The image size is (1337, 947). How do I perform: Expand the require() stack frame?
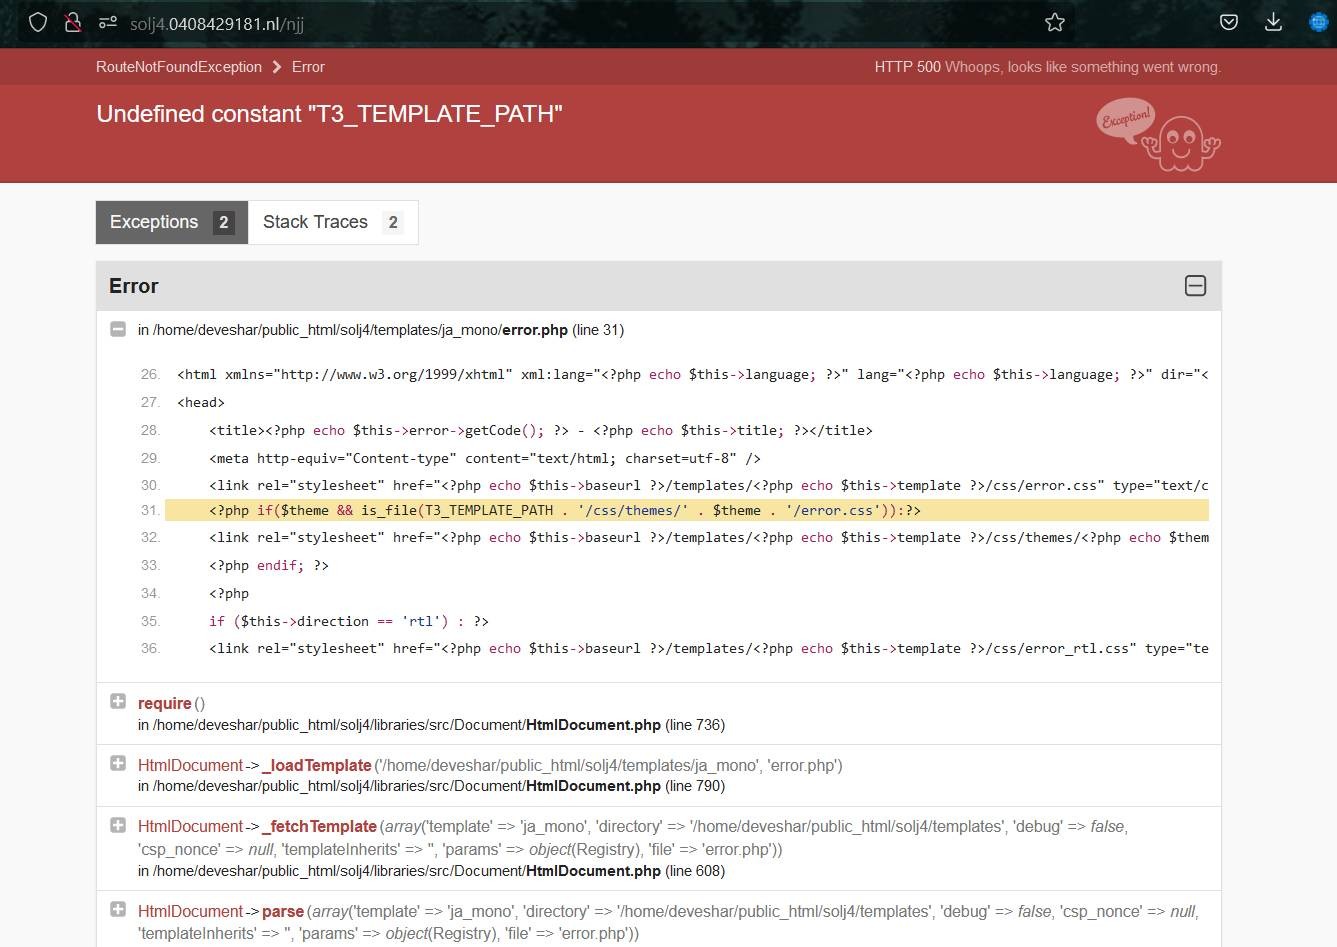118,702
